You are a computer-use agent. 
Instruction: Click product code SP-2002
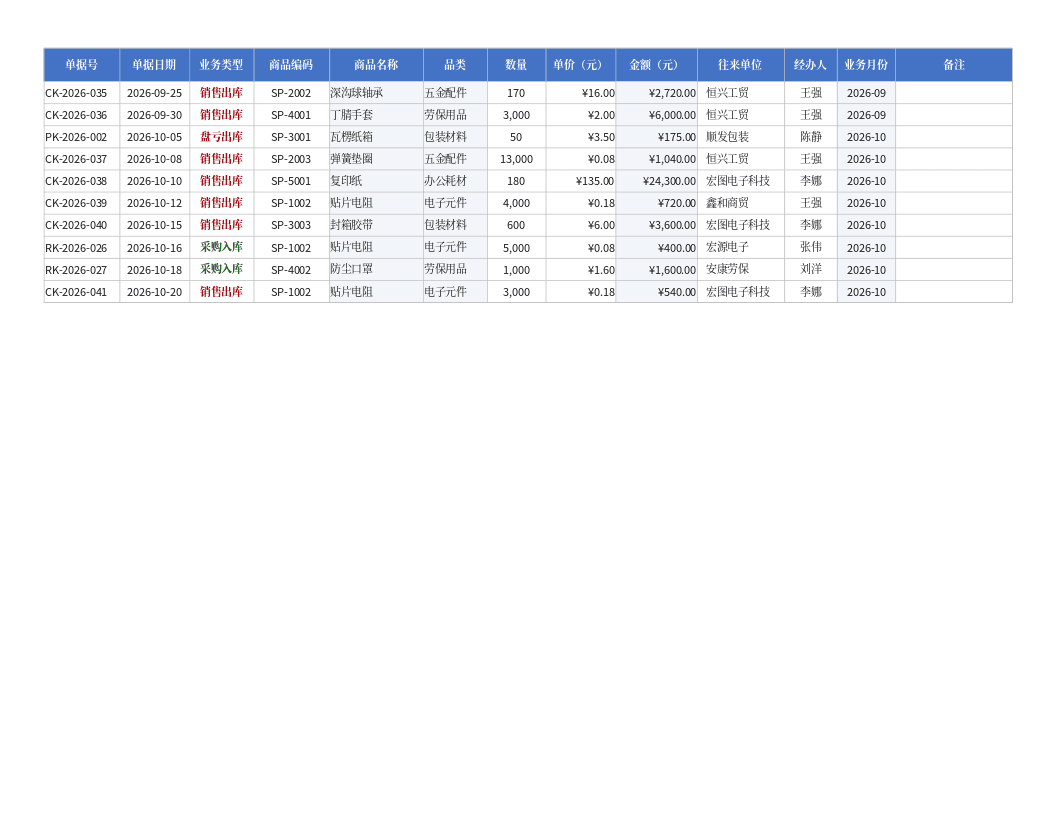coord(291,93)
